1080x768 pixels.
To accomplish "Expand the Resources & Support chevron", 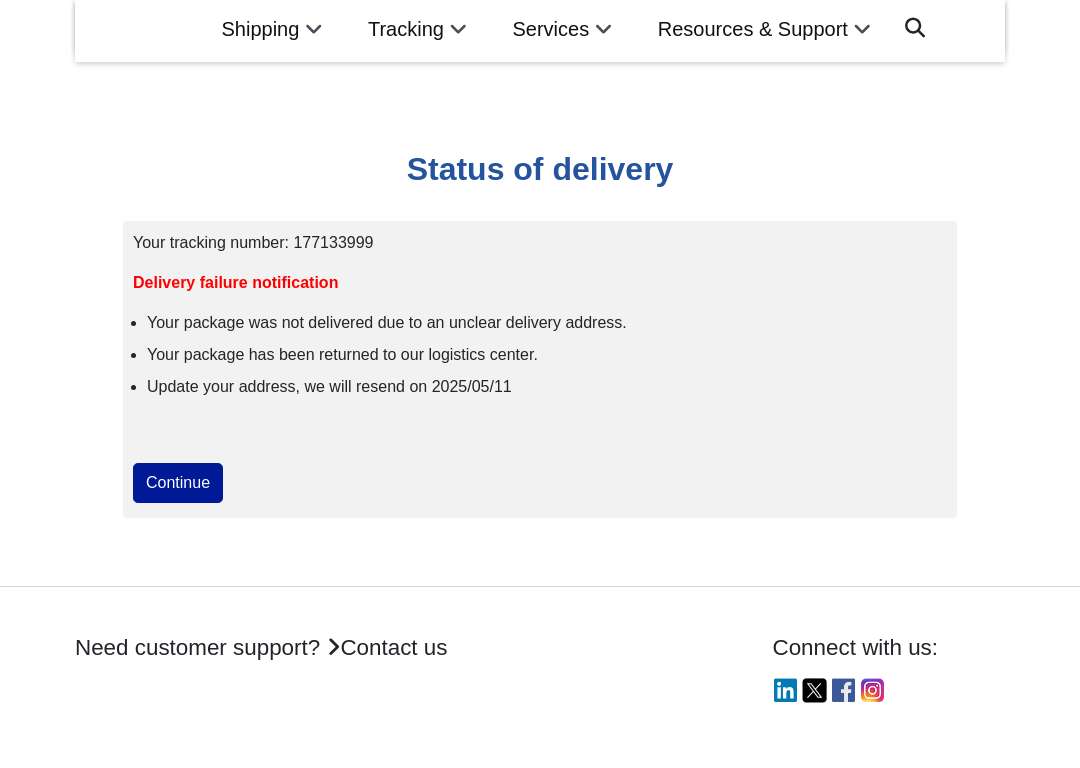I will tap(862, 30).
